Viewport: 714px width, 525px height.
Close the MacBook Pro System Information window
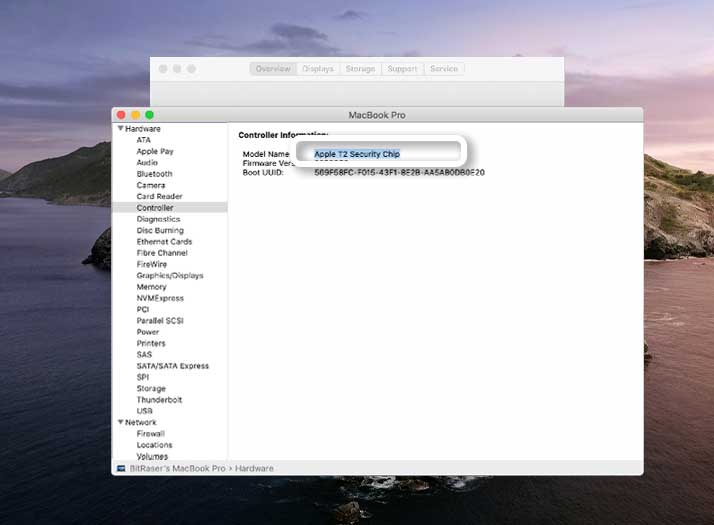(121, 115)
